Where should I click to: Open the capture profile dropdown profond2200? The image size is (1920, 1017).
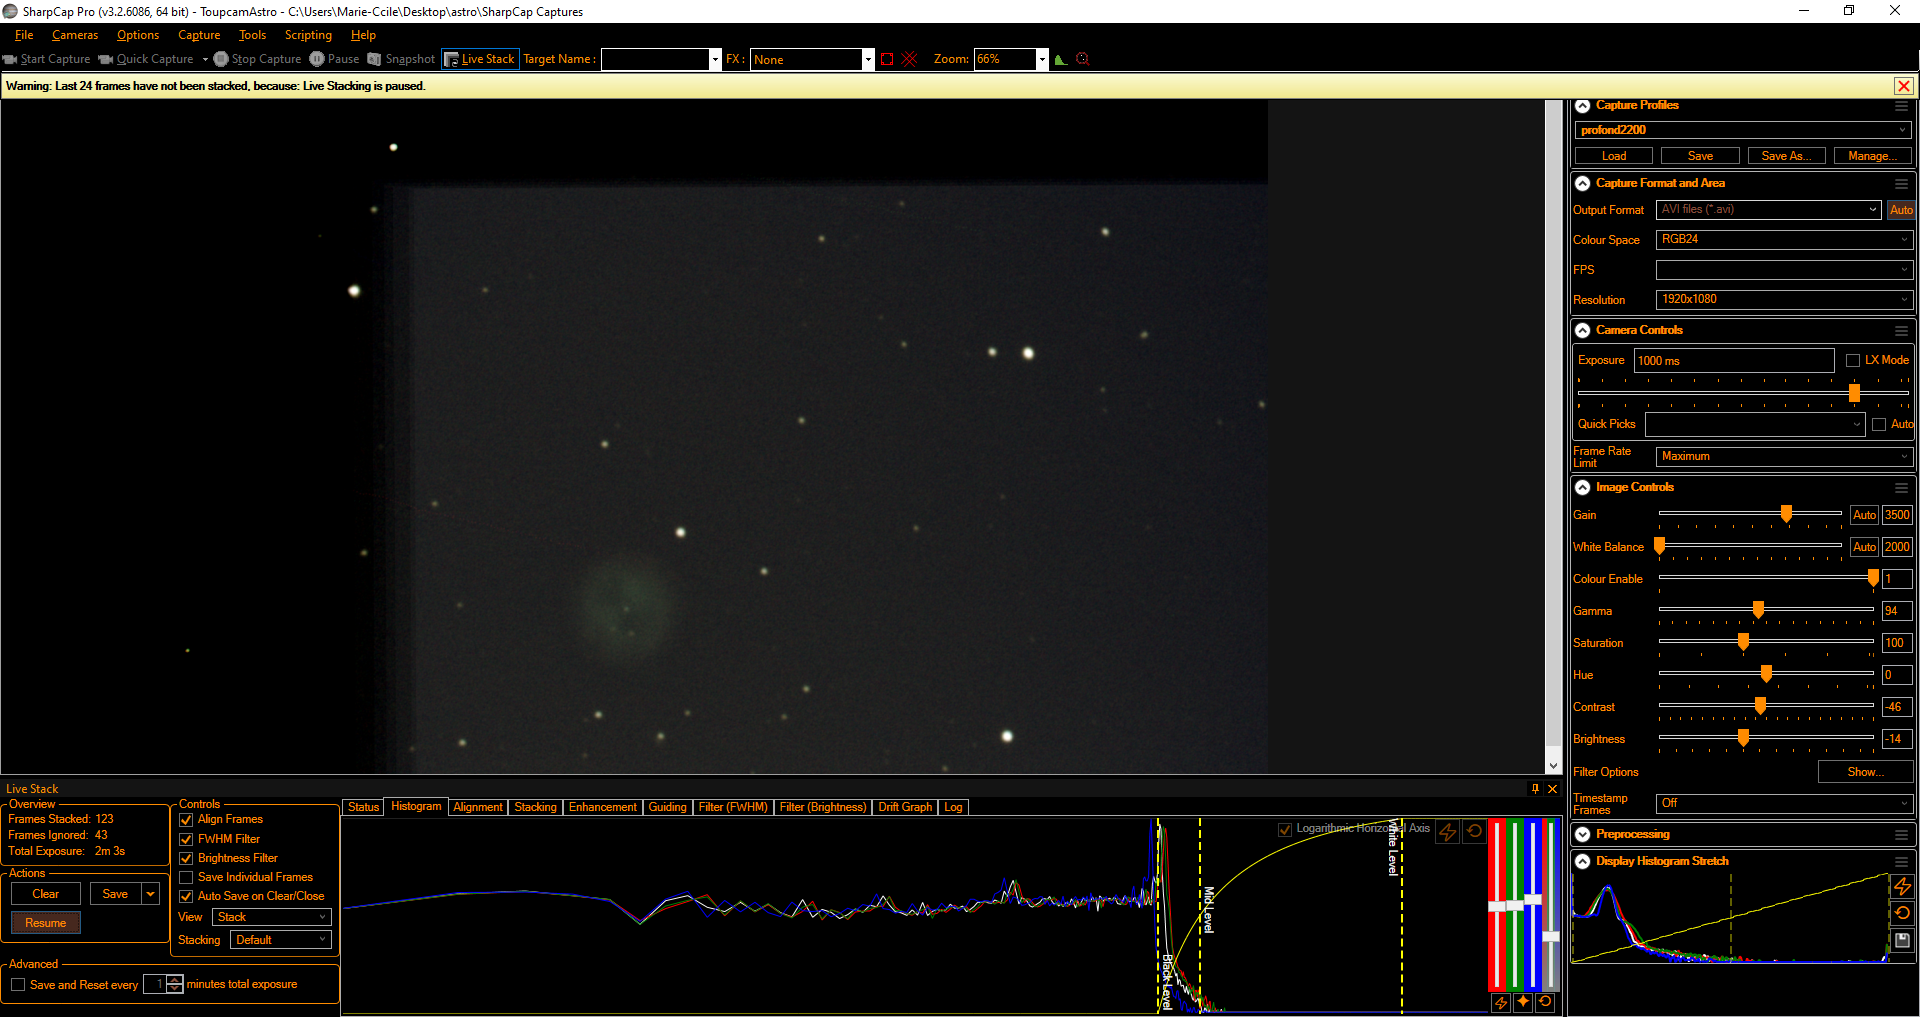pyautogui.click(x=1743, y=130)
